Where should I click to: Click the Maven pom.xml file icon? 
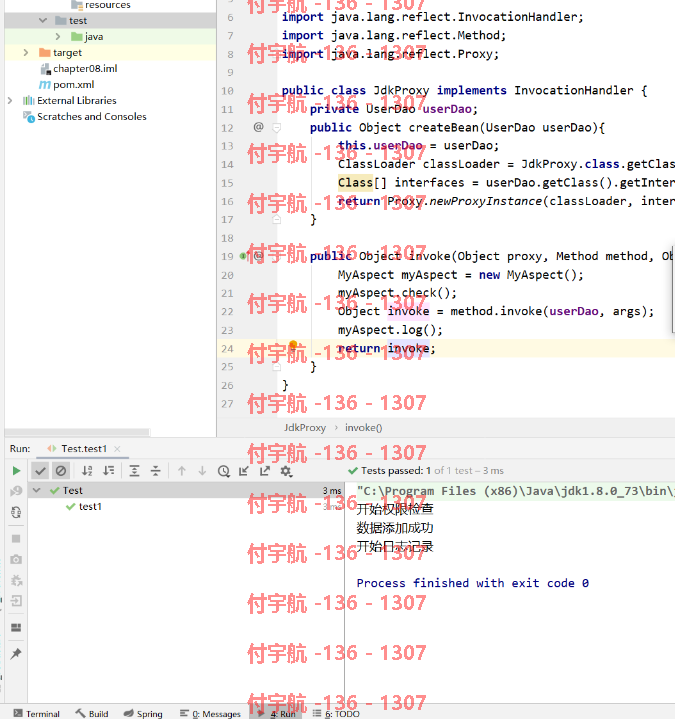click(x=45, y=85)
